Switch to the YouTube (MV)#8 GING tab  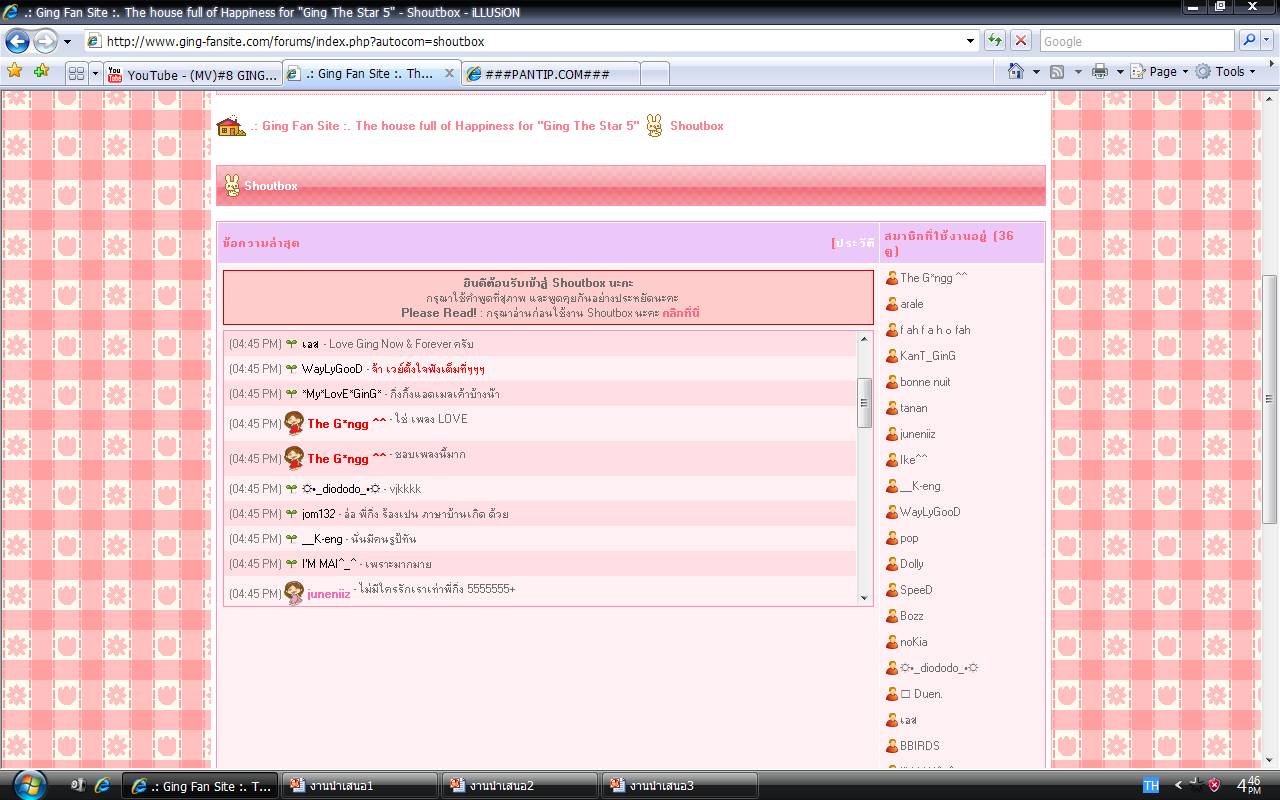(192, 74)
